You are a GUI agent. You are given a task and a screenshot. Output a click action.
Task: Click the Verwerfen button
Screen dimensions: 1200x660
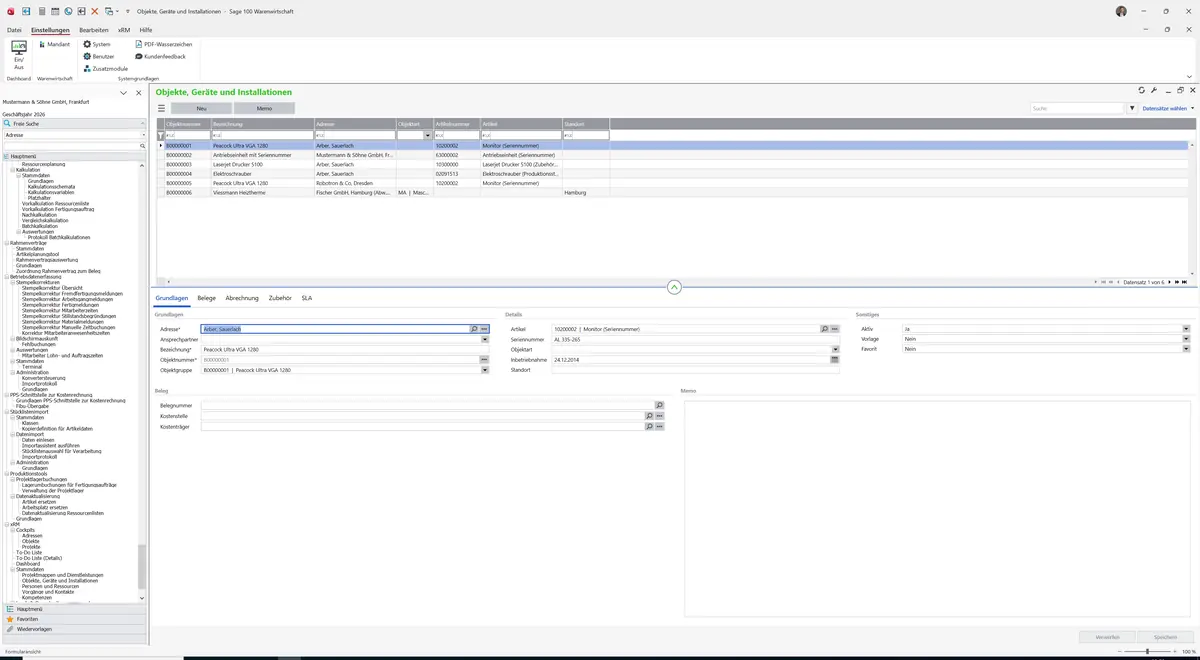tap(1107, 636)
